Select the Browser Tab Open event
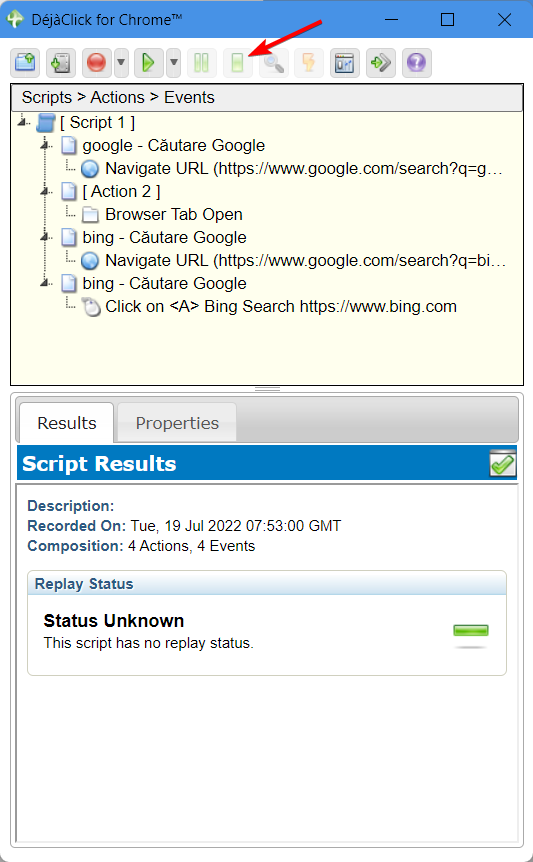 pos(174,214)
